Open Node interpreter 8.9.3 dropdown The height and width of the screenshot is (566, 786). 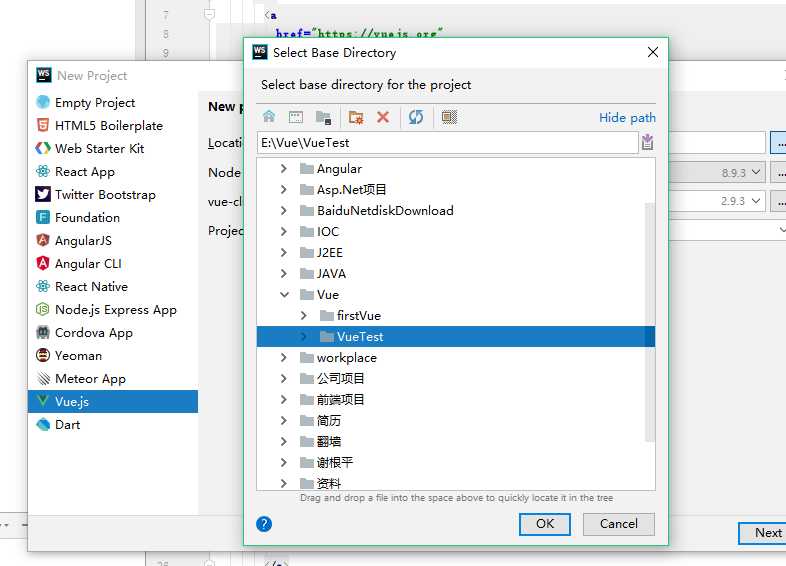pyautogui.click(x=756, y=172)
